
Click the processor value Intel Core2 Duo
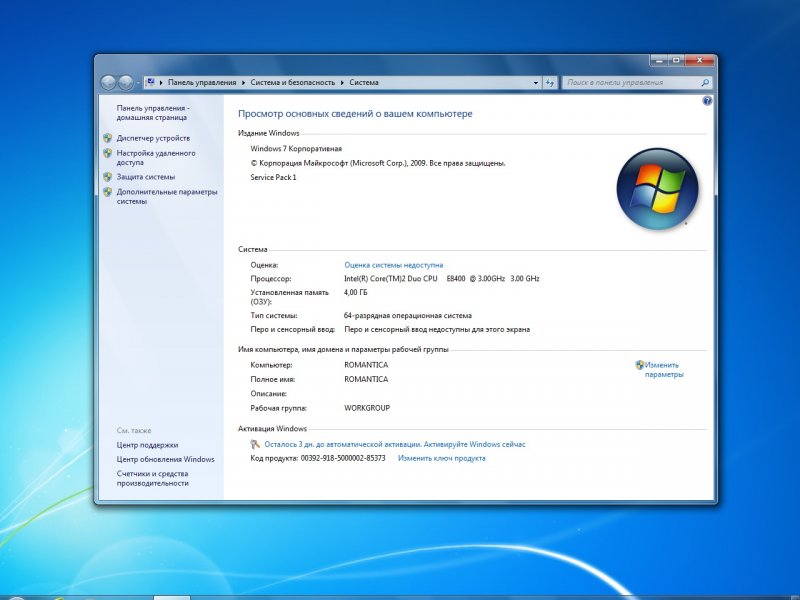[441, 278]
